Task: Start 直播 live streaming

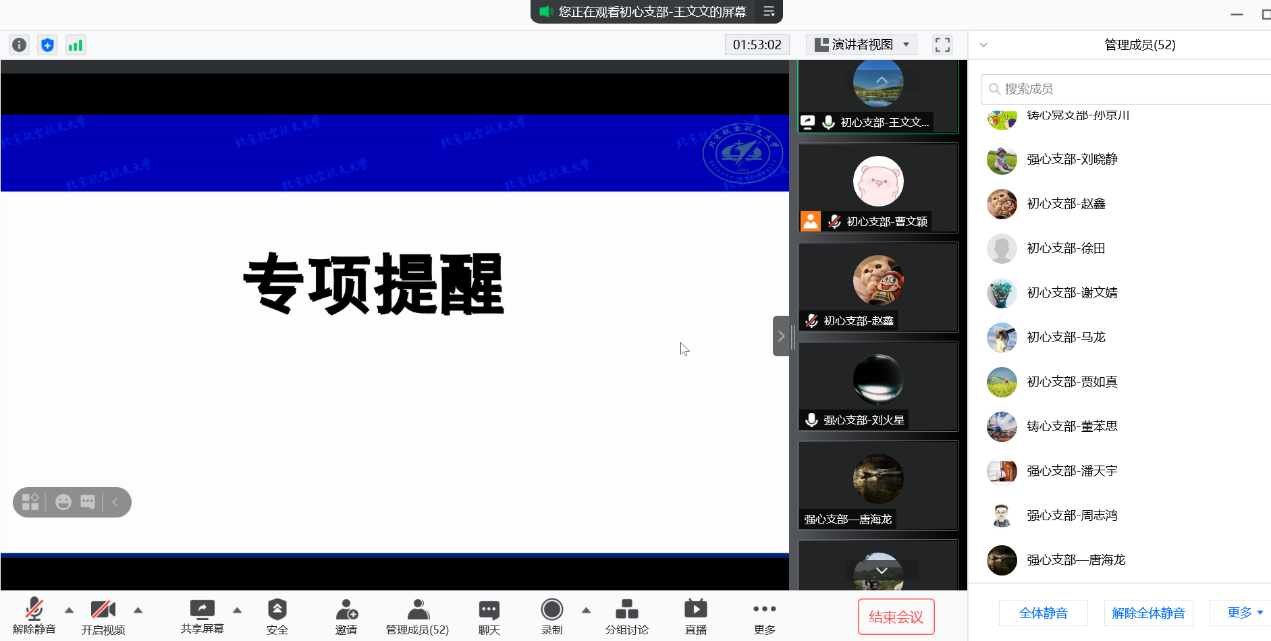Action: pos(695,615)
